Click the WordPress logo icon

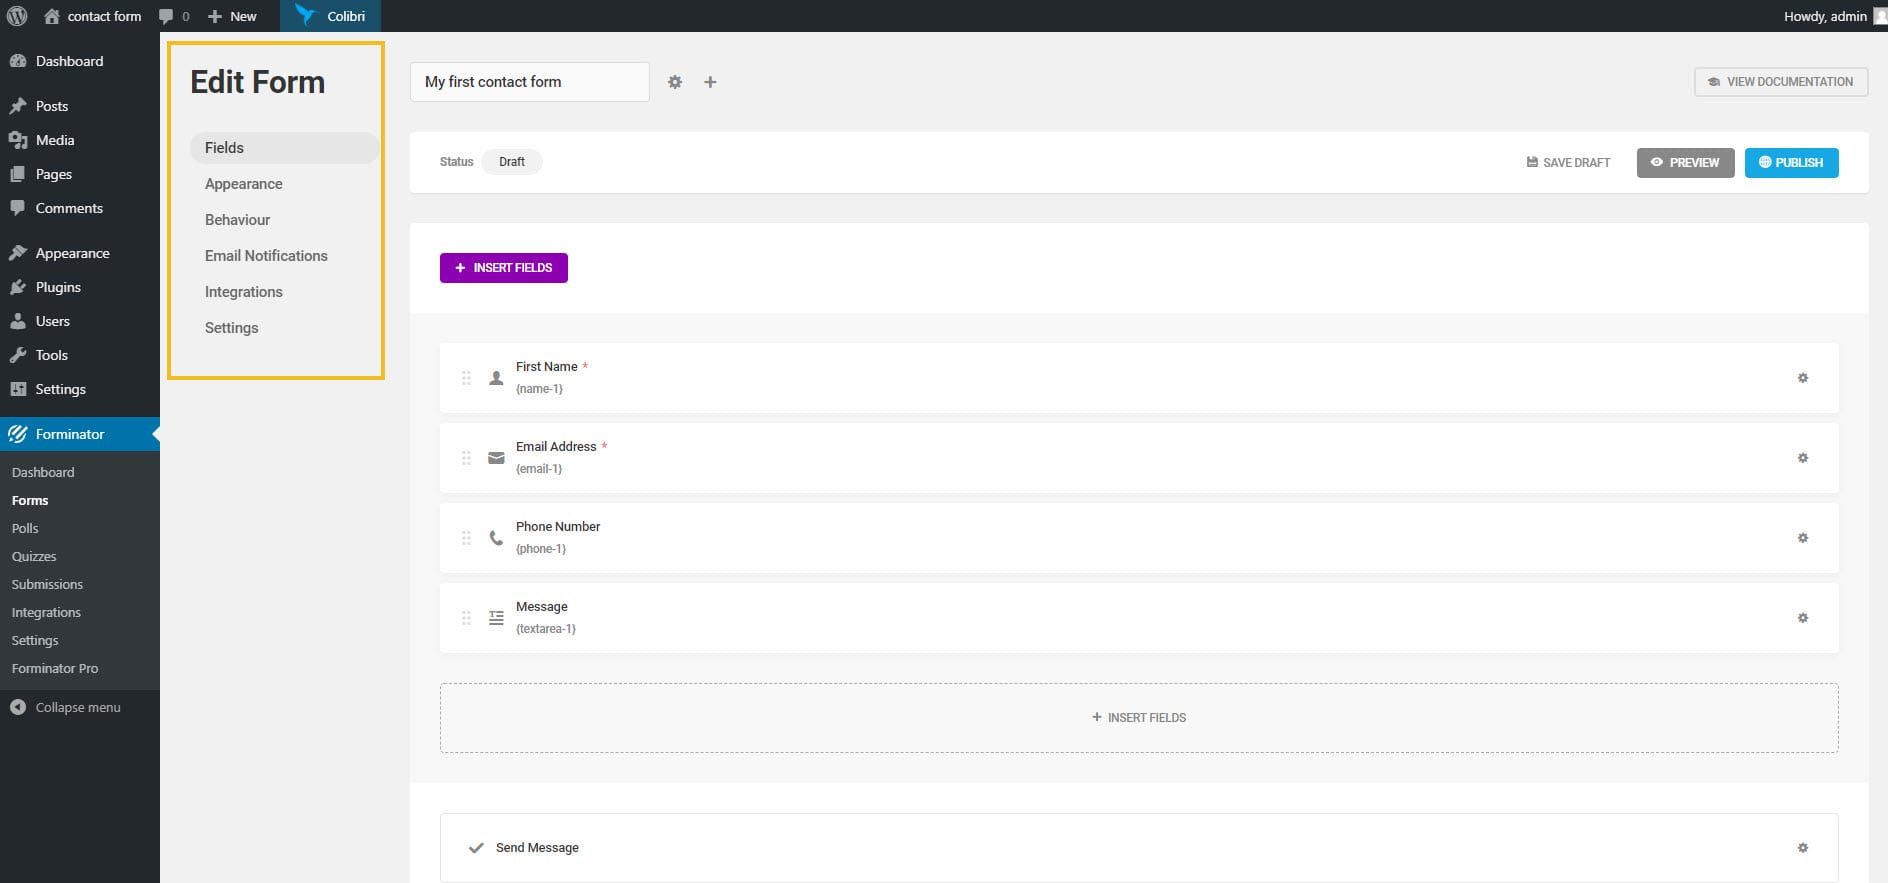17,16
